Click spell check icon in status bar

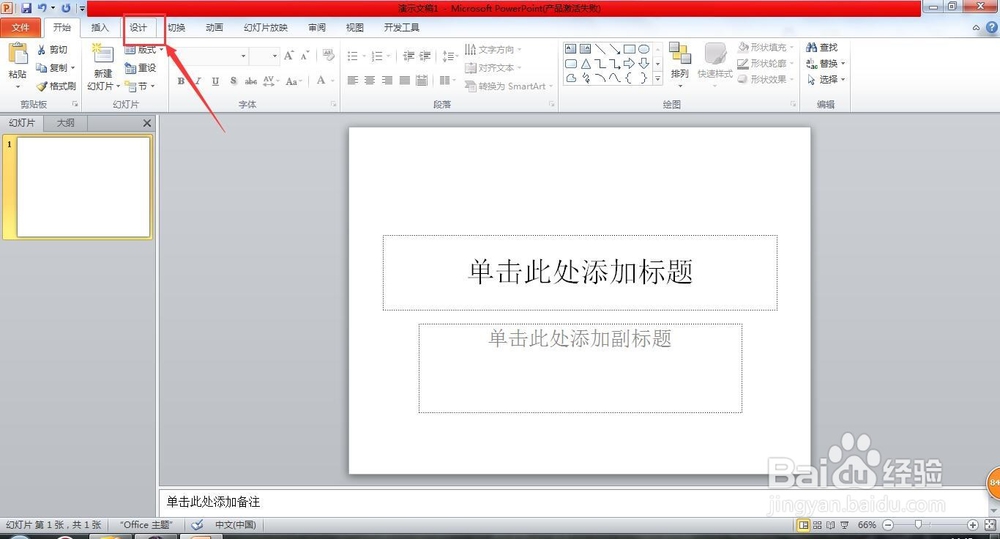[x=198, y=525]
